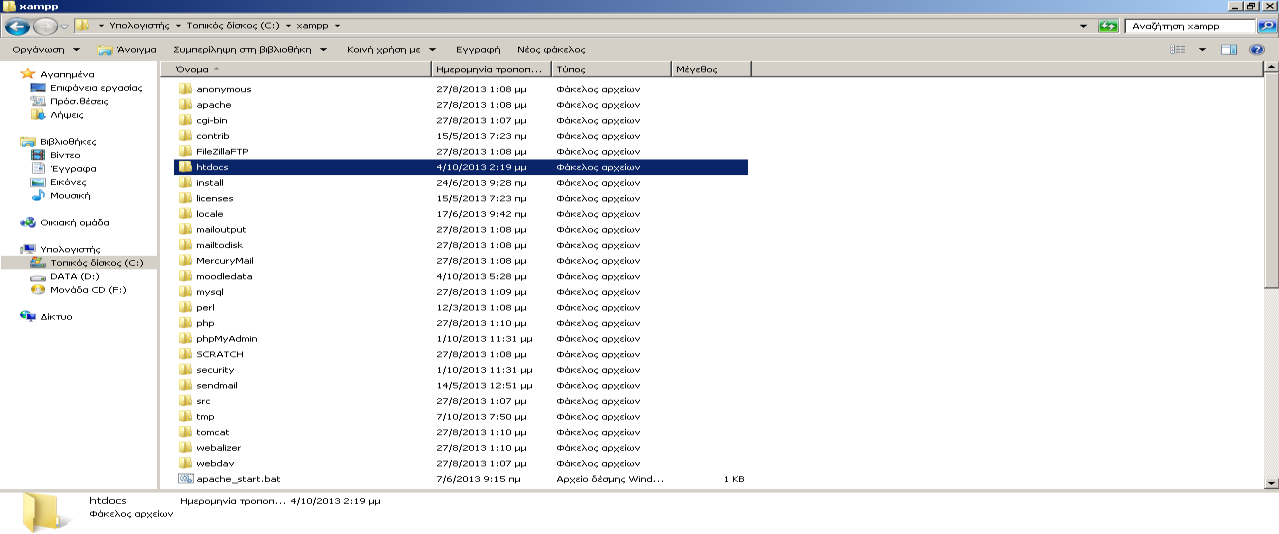Sort by the Ημερομηνία τροποποίησης column header
The height and width of the screenshot is (534, 1279).
pyautogui.click(x=491, y=69)
